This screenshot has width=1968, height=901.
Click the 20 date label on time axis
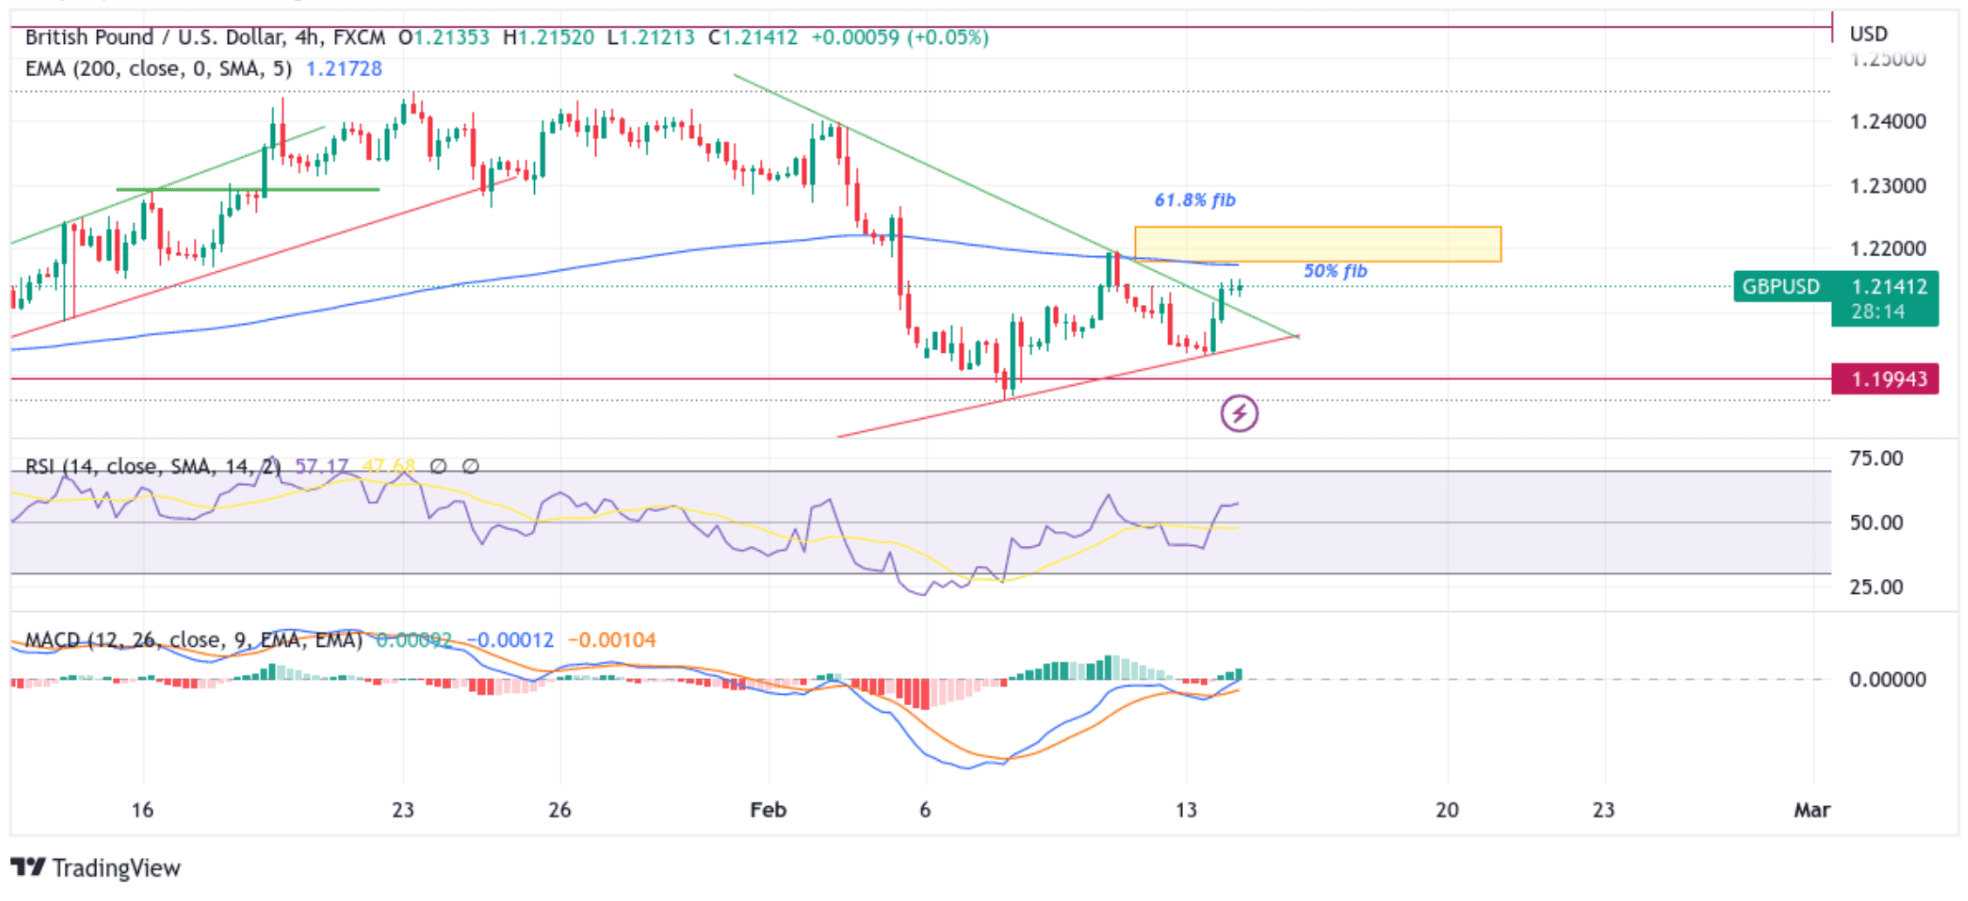click(x=1446, y=809)
